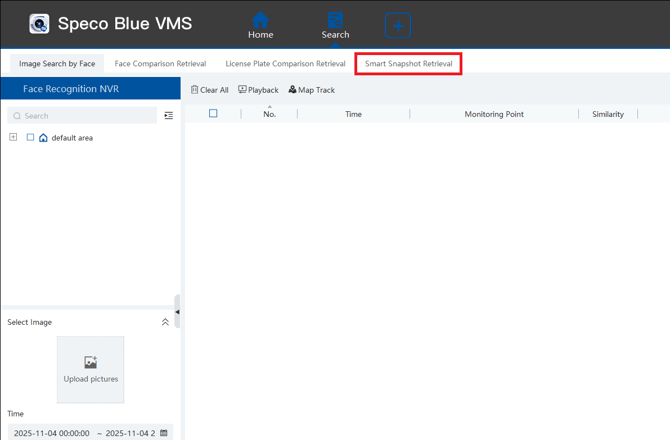This screenshot has height=440, width=670.
Task: Collapse the Select Image section
Action: 165,322
